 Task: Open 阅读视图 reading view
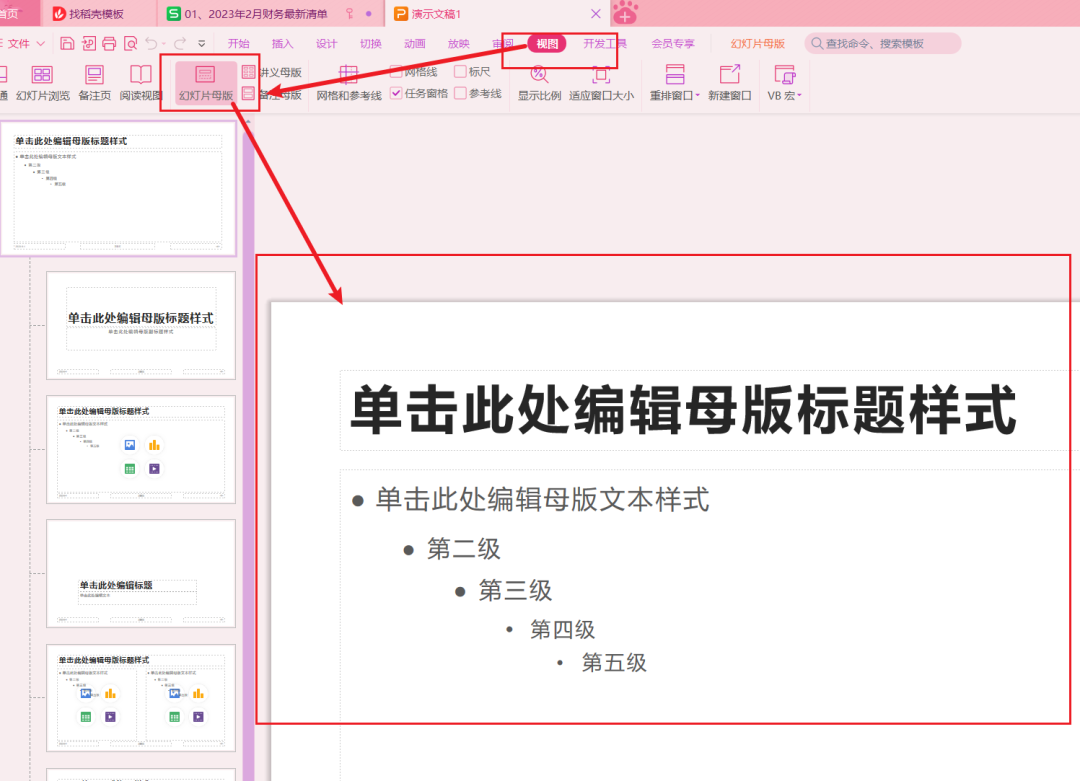point(141,83)
